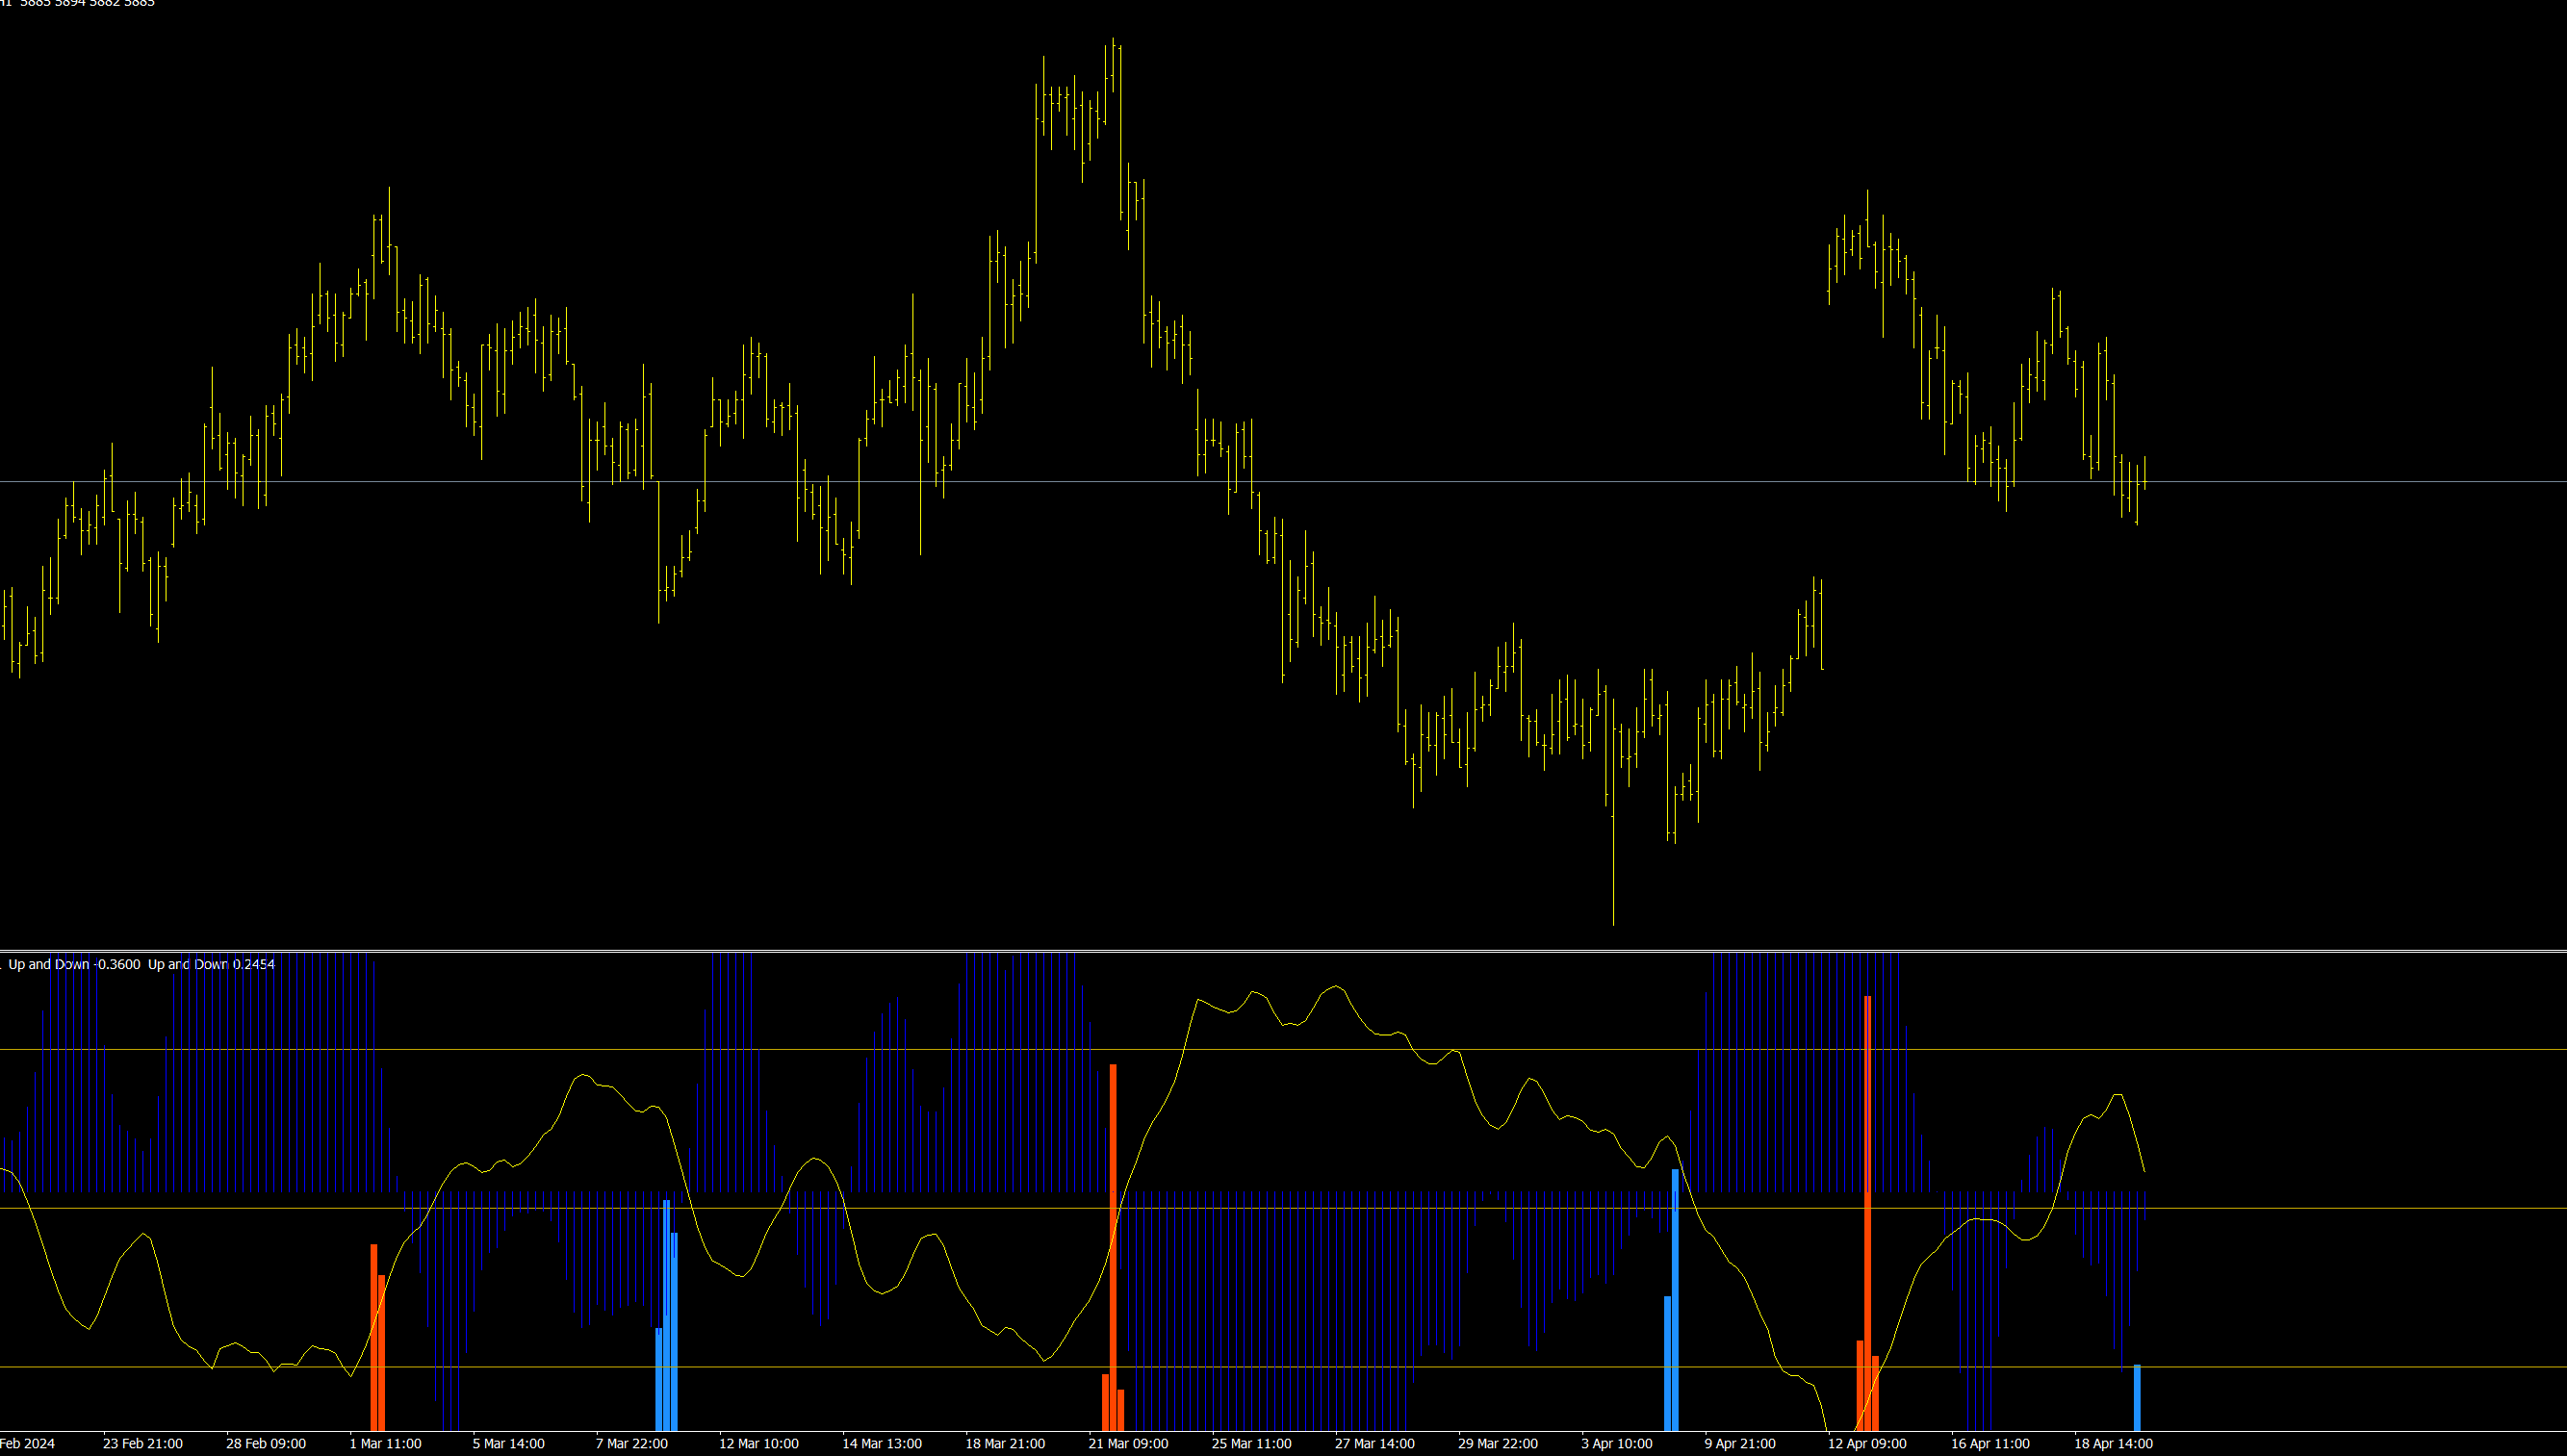2567x1456 pixels.
Task: Select the orange bar pair near 1 Mar
Action: point(377,1350)
